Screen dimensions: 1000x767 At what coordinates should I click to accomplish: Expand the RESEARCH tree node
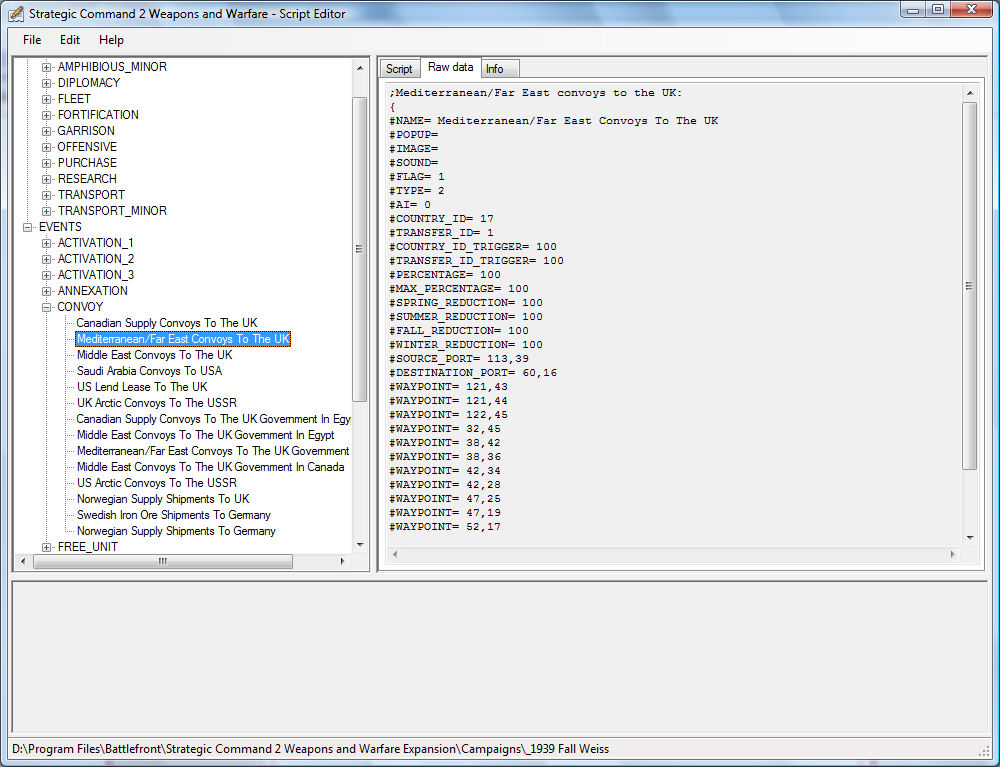47,179
